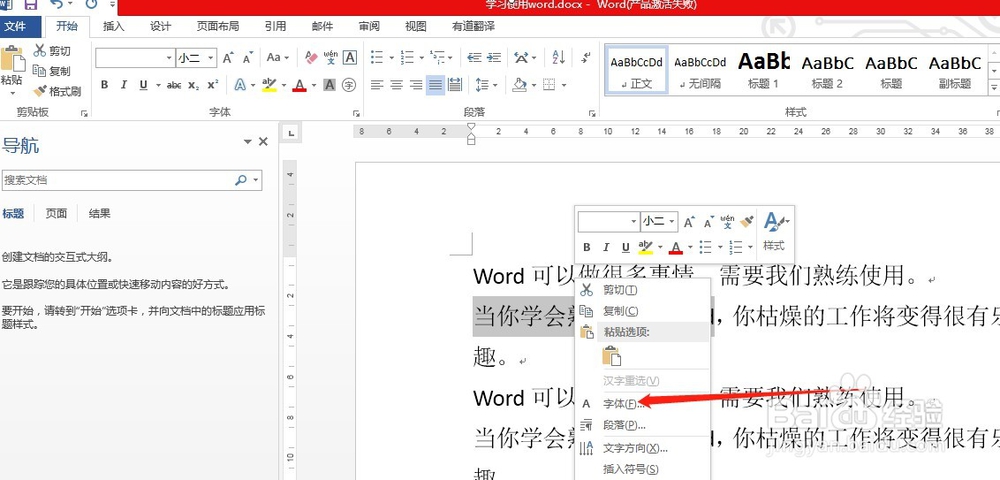The height and width of the screenshot is (480, 1000).
Task: Clear all formatting with the eraser icon
Action: [x=311, y=58]
